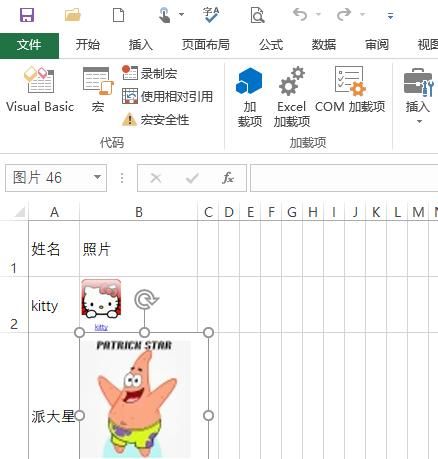Image resolution: width=438 pixels, height=459 pixels.
Task: Click the 加载项 add-ins button
Action: [250, 97]
